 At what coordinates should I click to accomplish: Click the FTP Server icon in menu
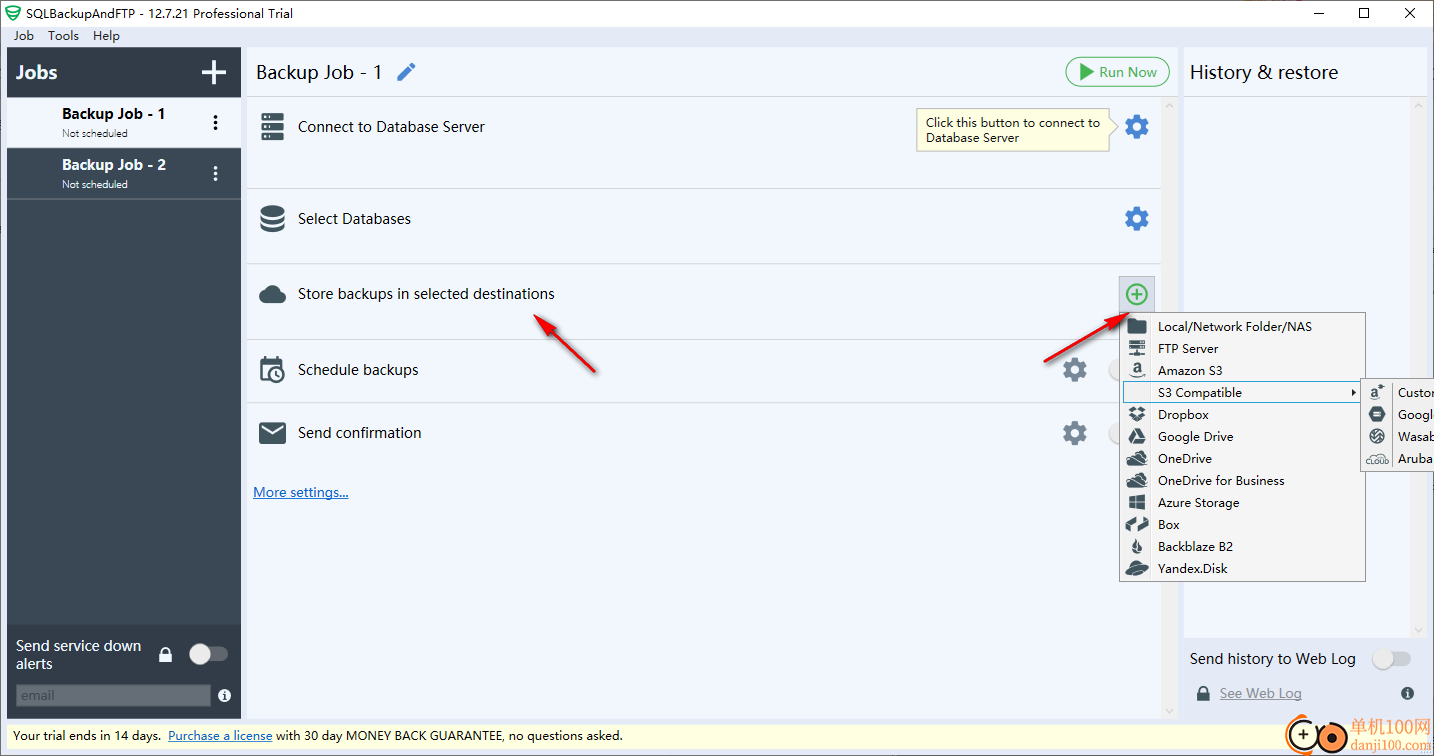click(1137, 349)
